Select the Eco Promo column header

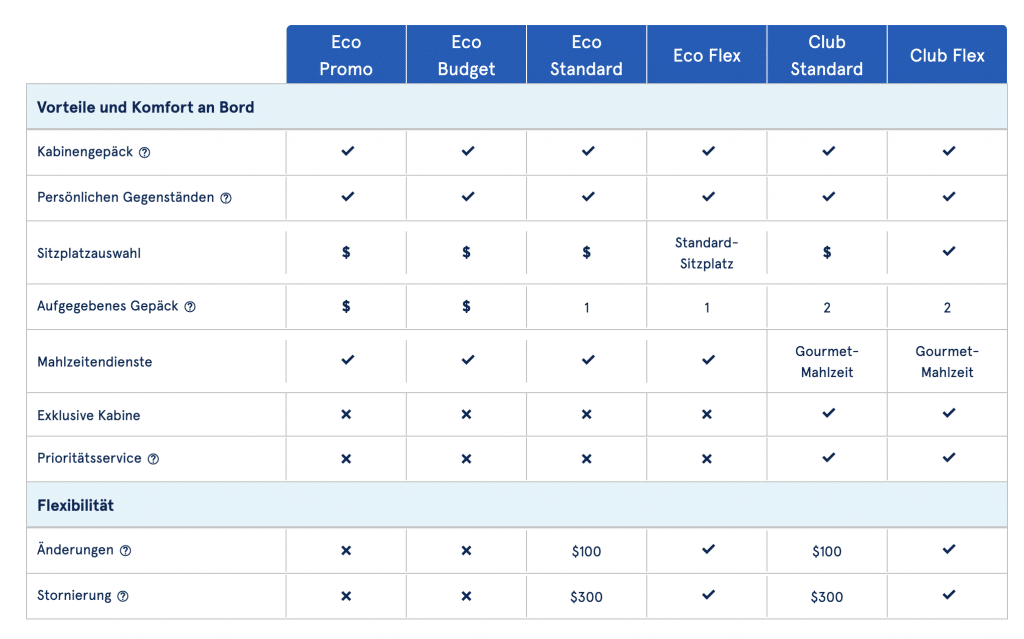point(346,55)
